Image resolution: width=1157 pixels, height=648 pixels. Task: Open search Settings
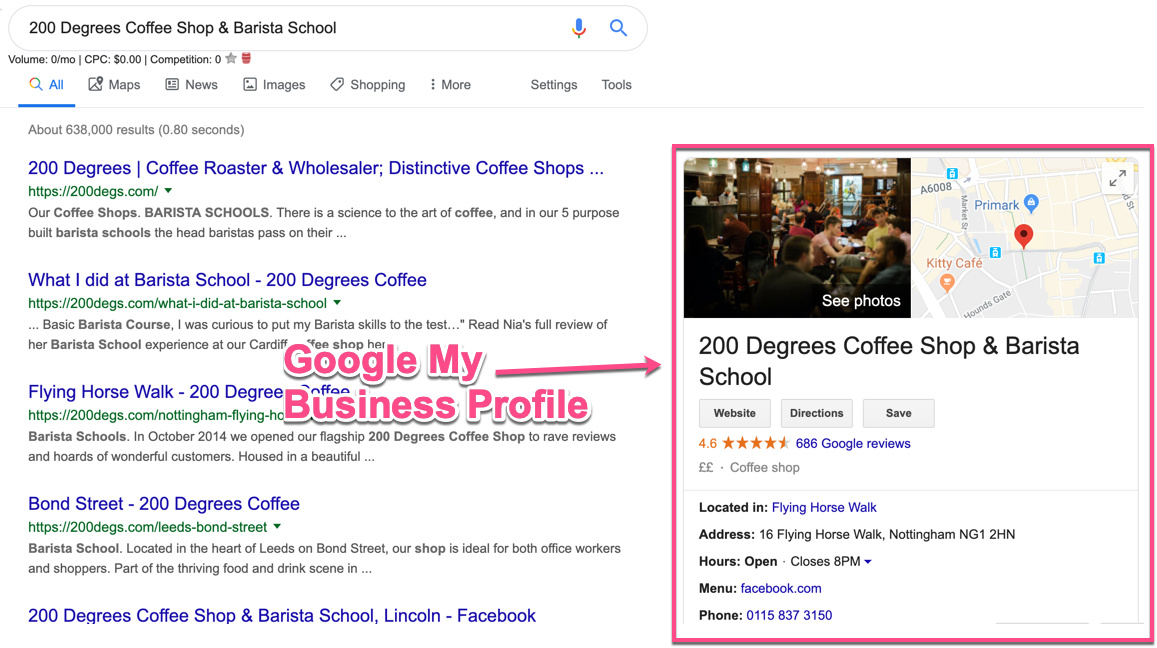click(x=553, y=85)
